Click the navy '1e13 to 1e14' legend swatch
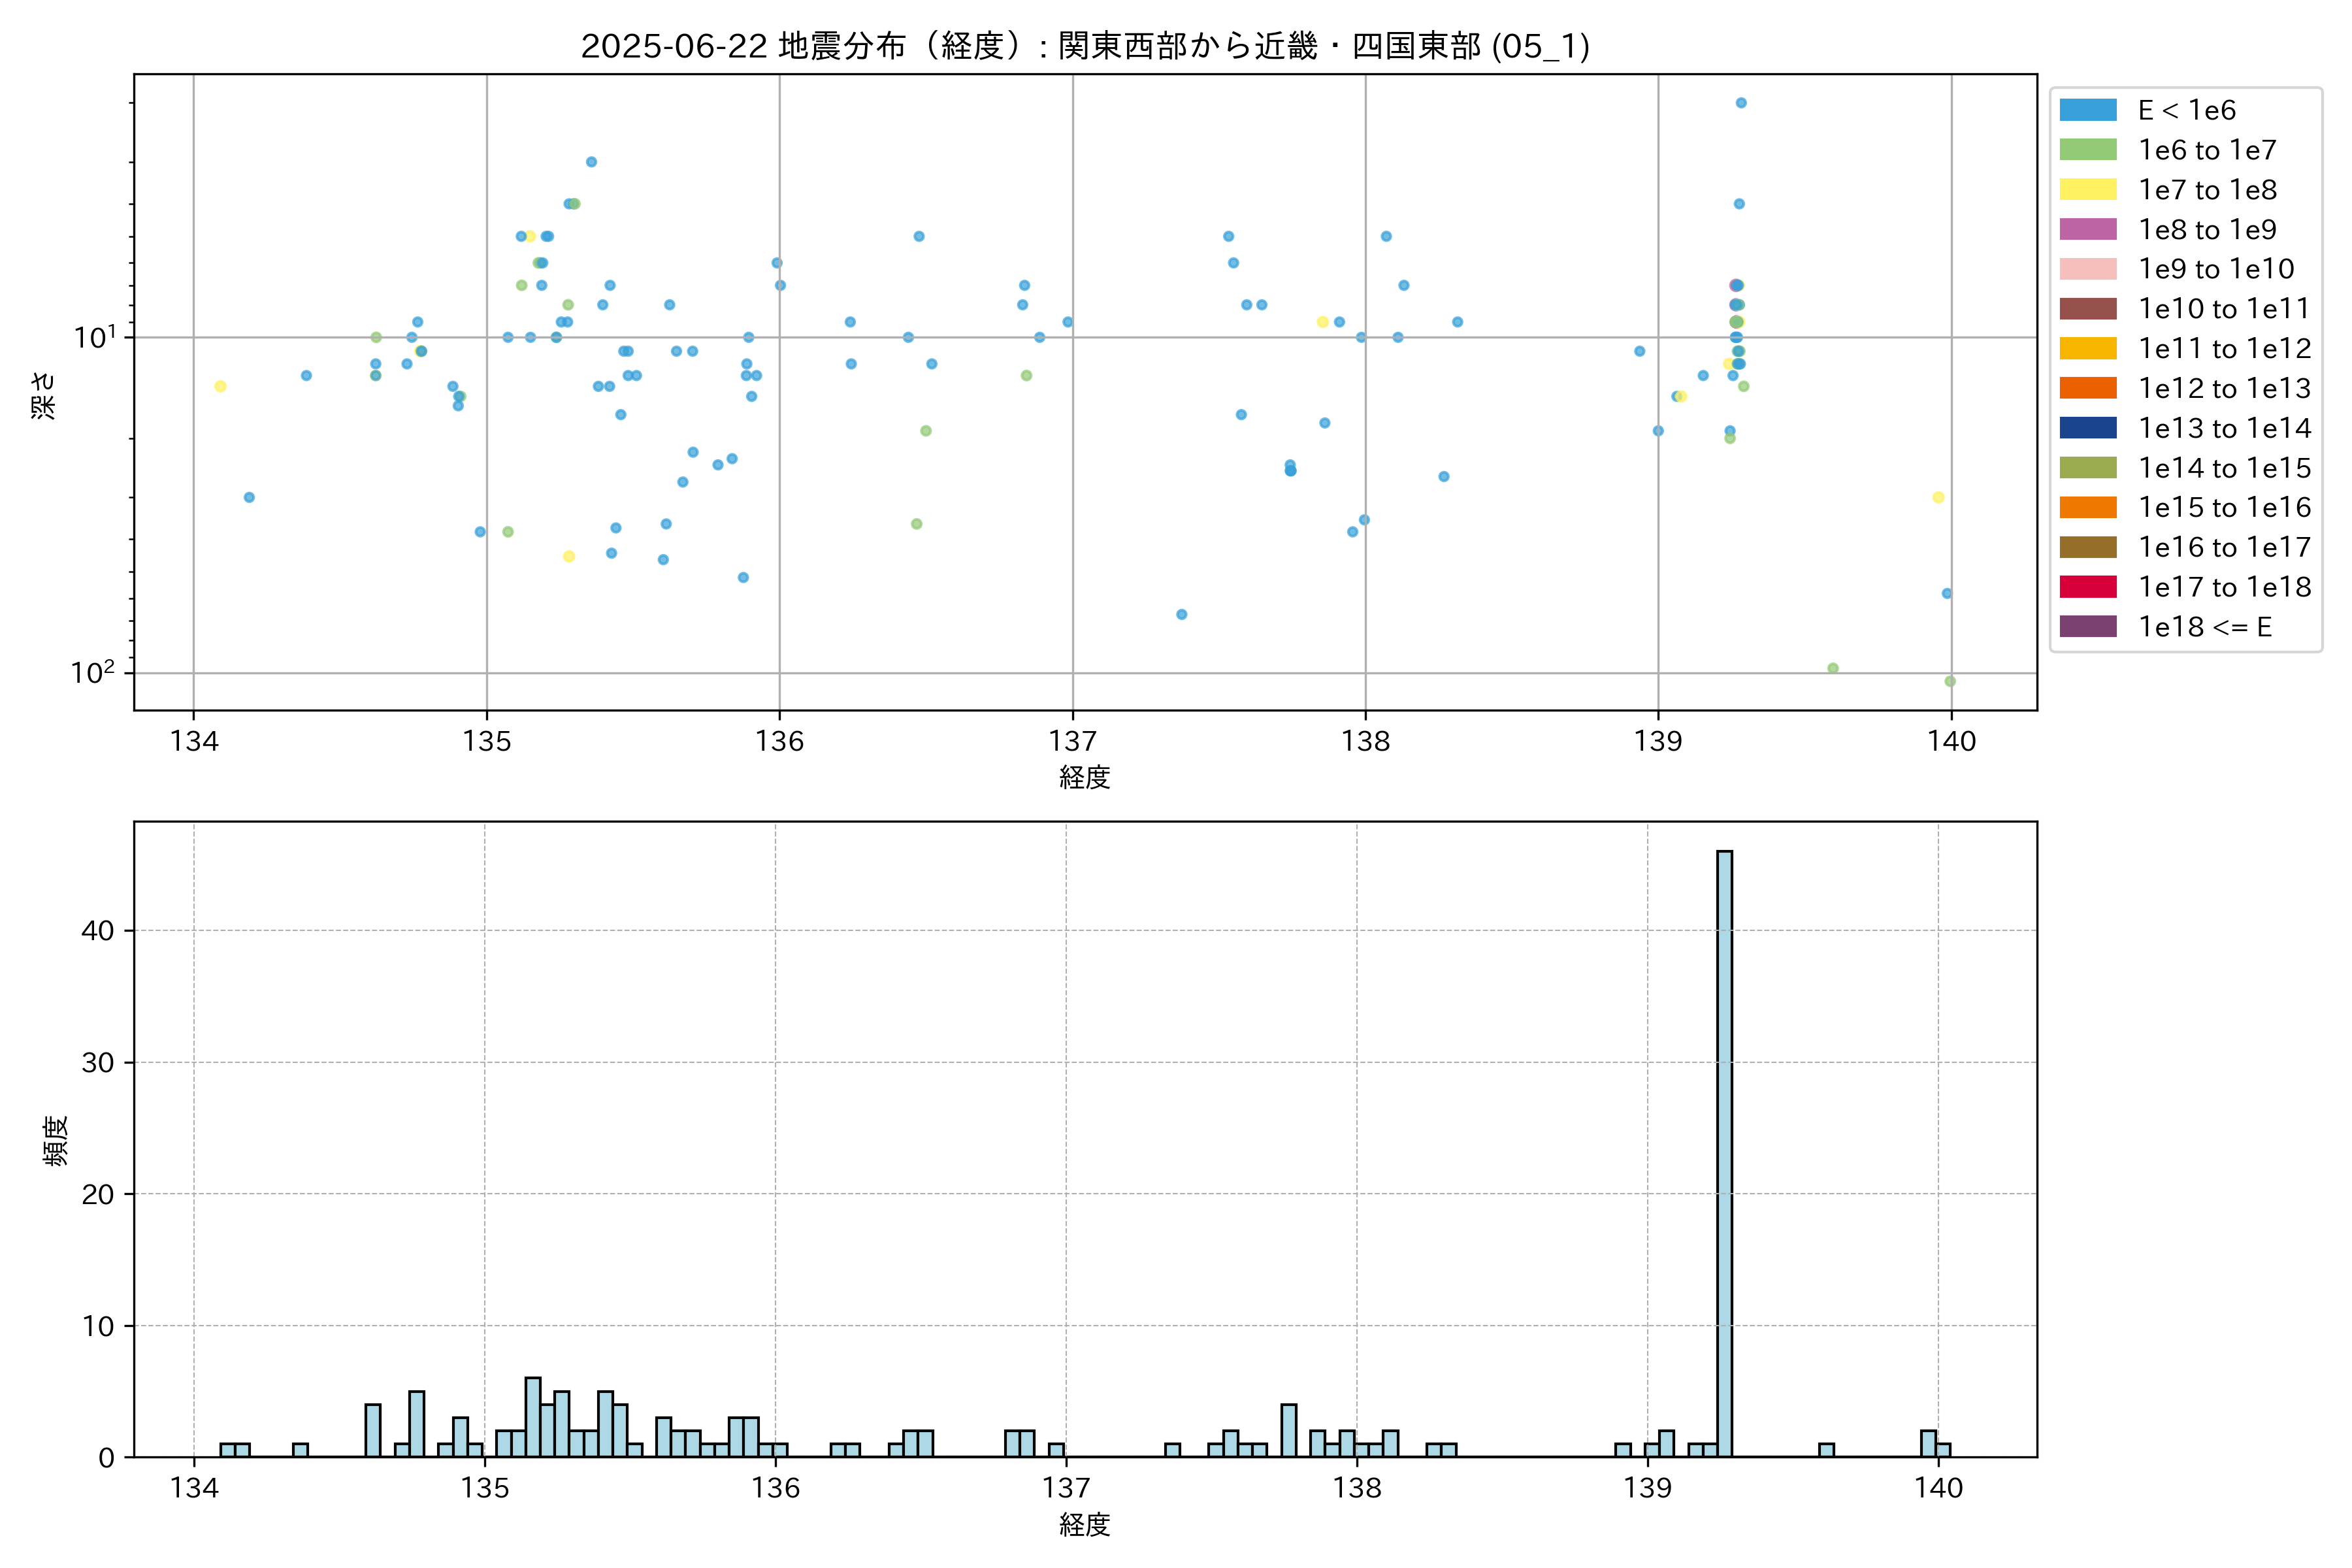The width and height of the screenshot is (2352, 1568). (2087, 428)
